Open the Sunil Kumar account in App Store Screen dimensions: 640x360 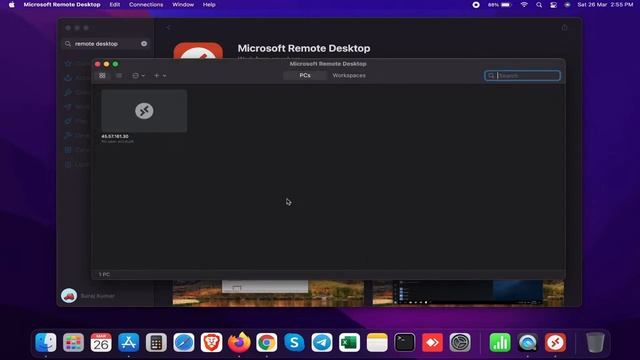point(88,296)
